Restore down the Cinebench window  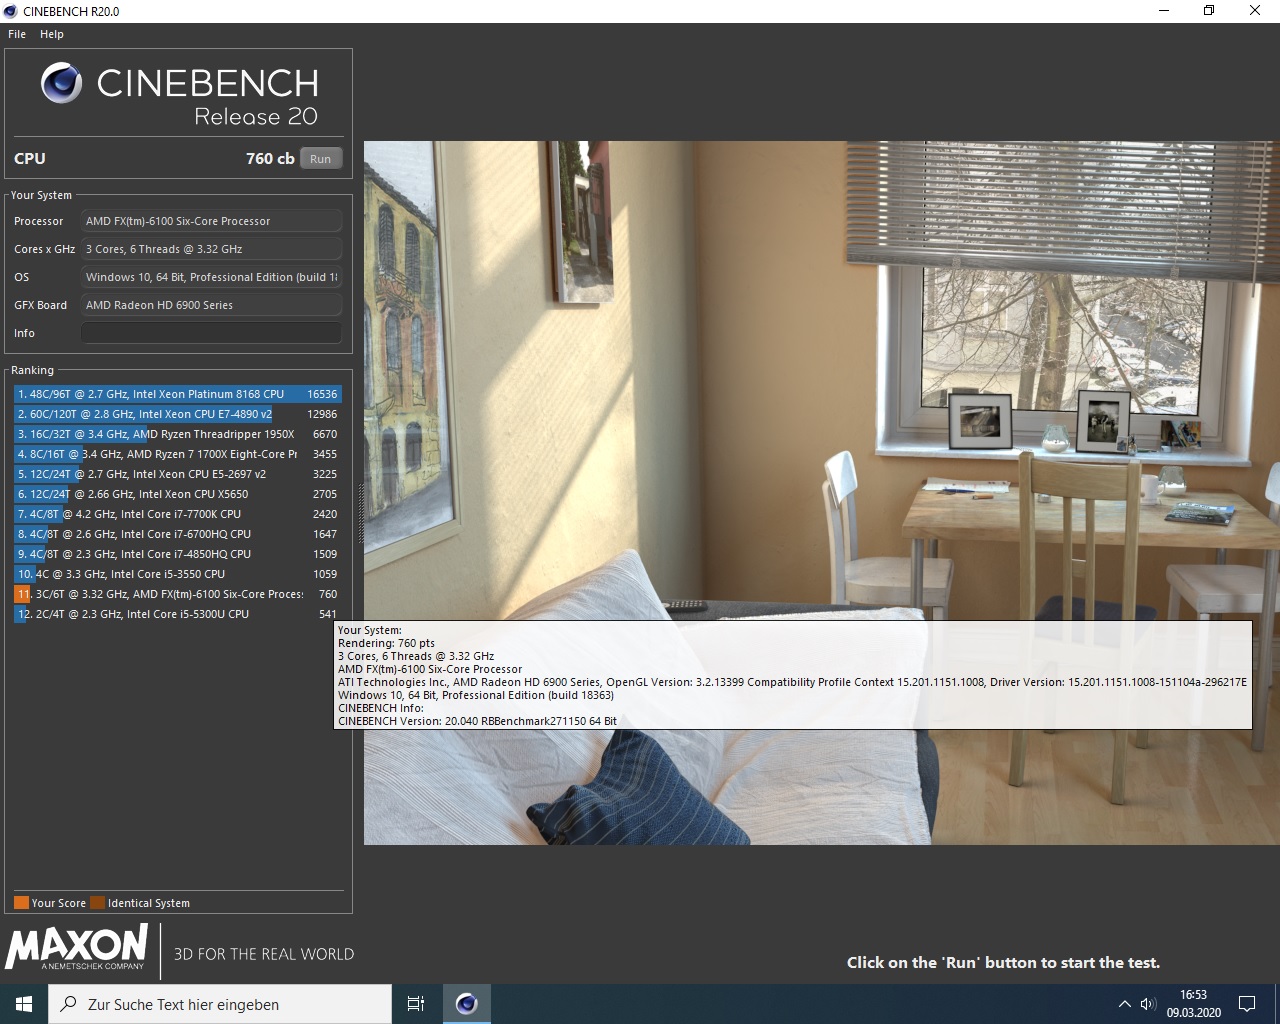[x=1209, y=11]
